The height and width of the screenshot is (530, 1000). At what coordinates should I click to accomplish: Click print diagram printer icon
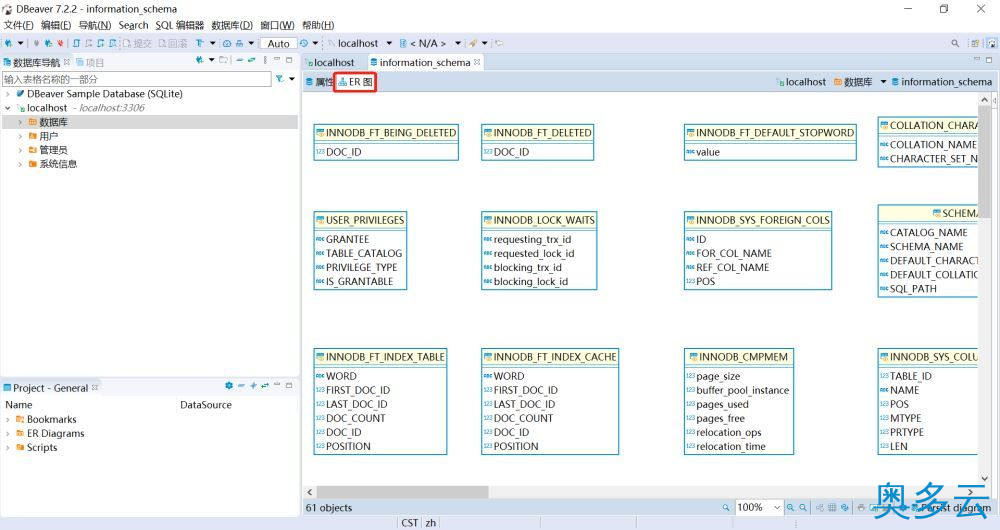pyautogui.click(x=861, y=508)
